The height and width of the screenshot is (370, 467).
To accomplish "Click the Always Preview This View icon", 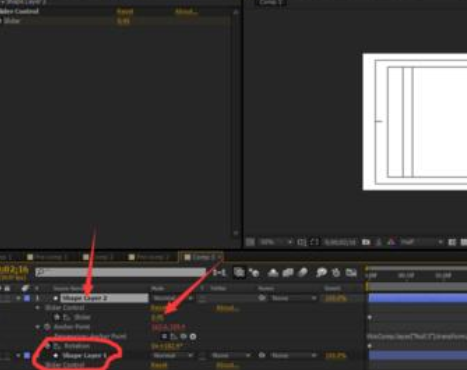I will (250, 242).
